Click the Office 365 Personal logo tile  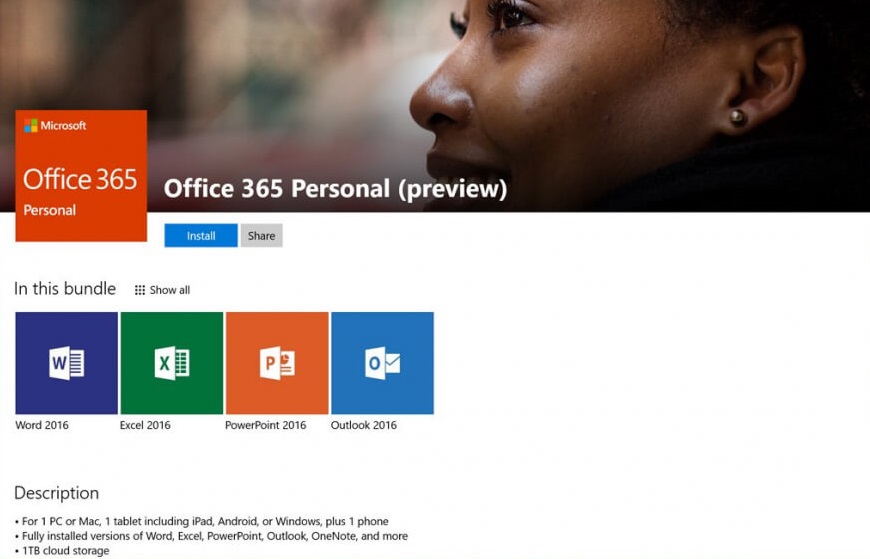[x=81, y=175]
